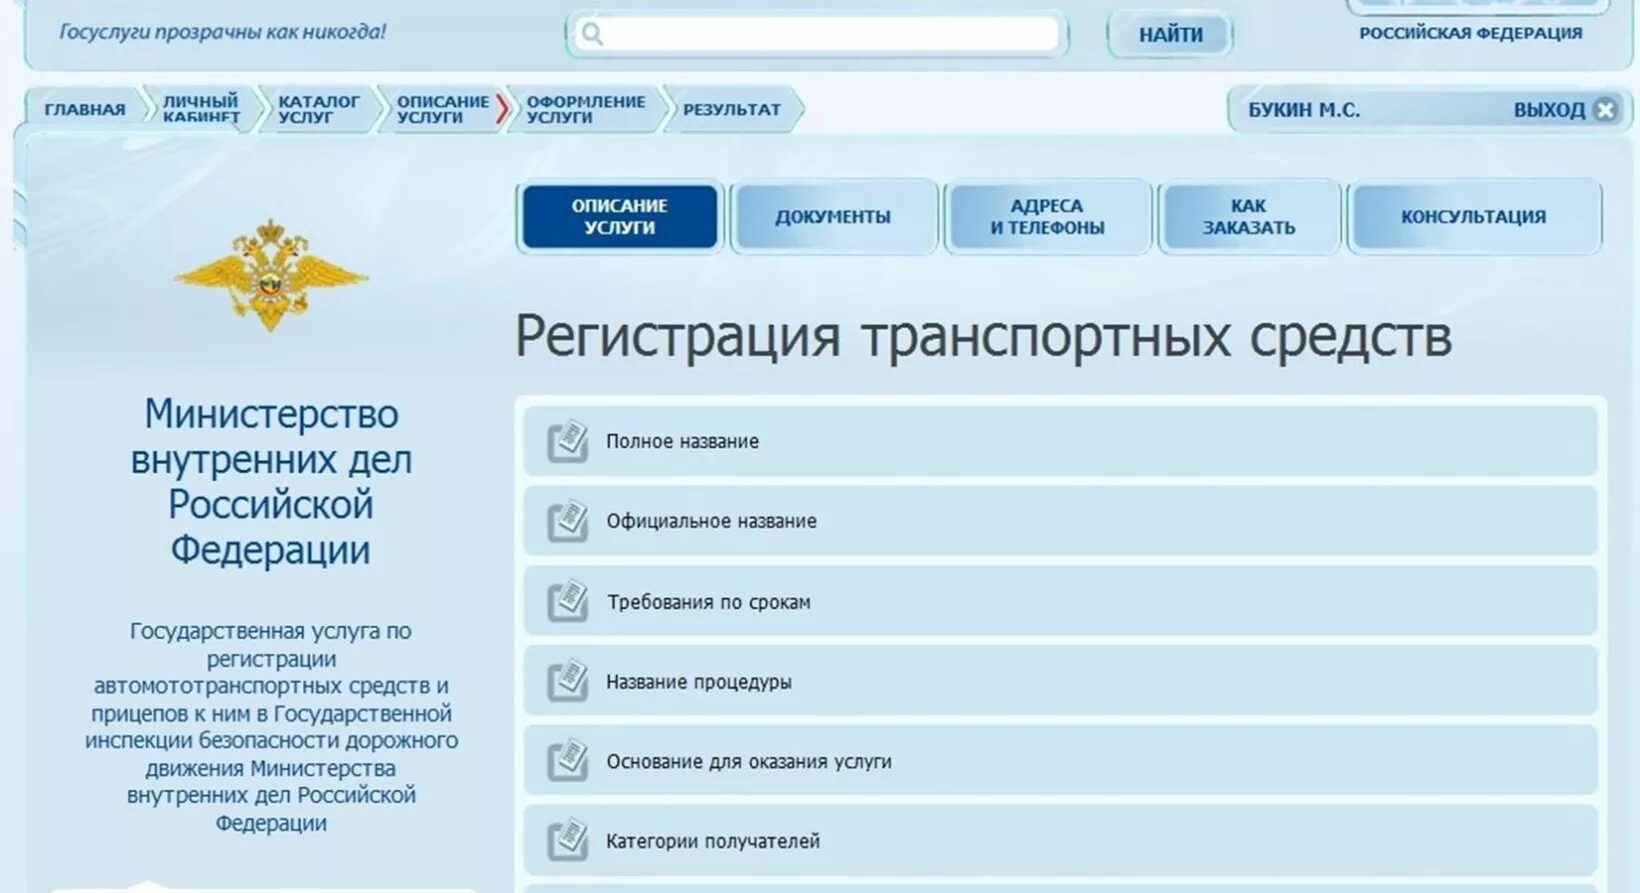Click Министерство внутренних дел Российской Федерации heading
Image resolution: width=1640 pixels, height=893 pixels.
coord(271,482)
